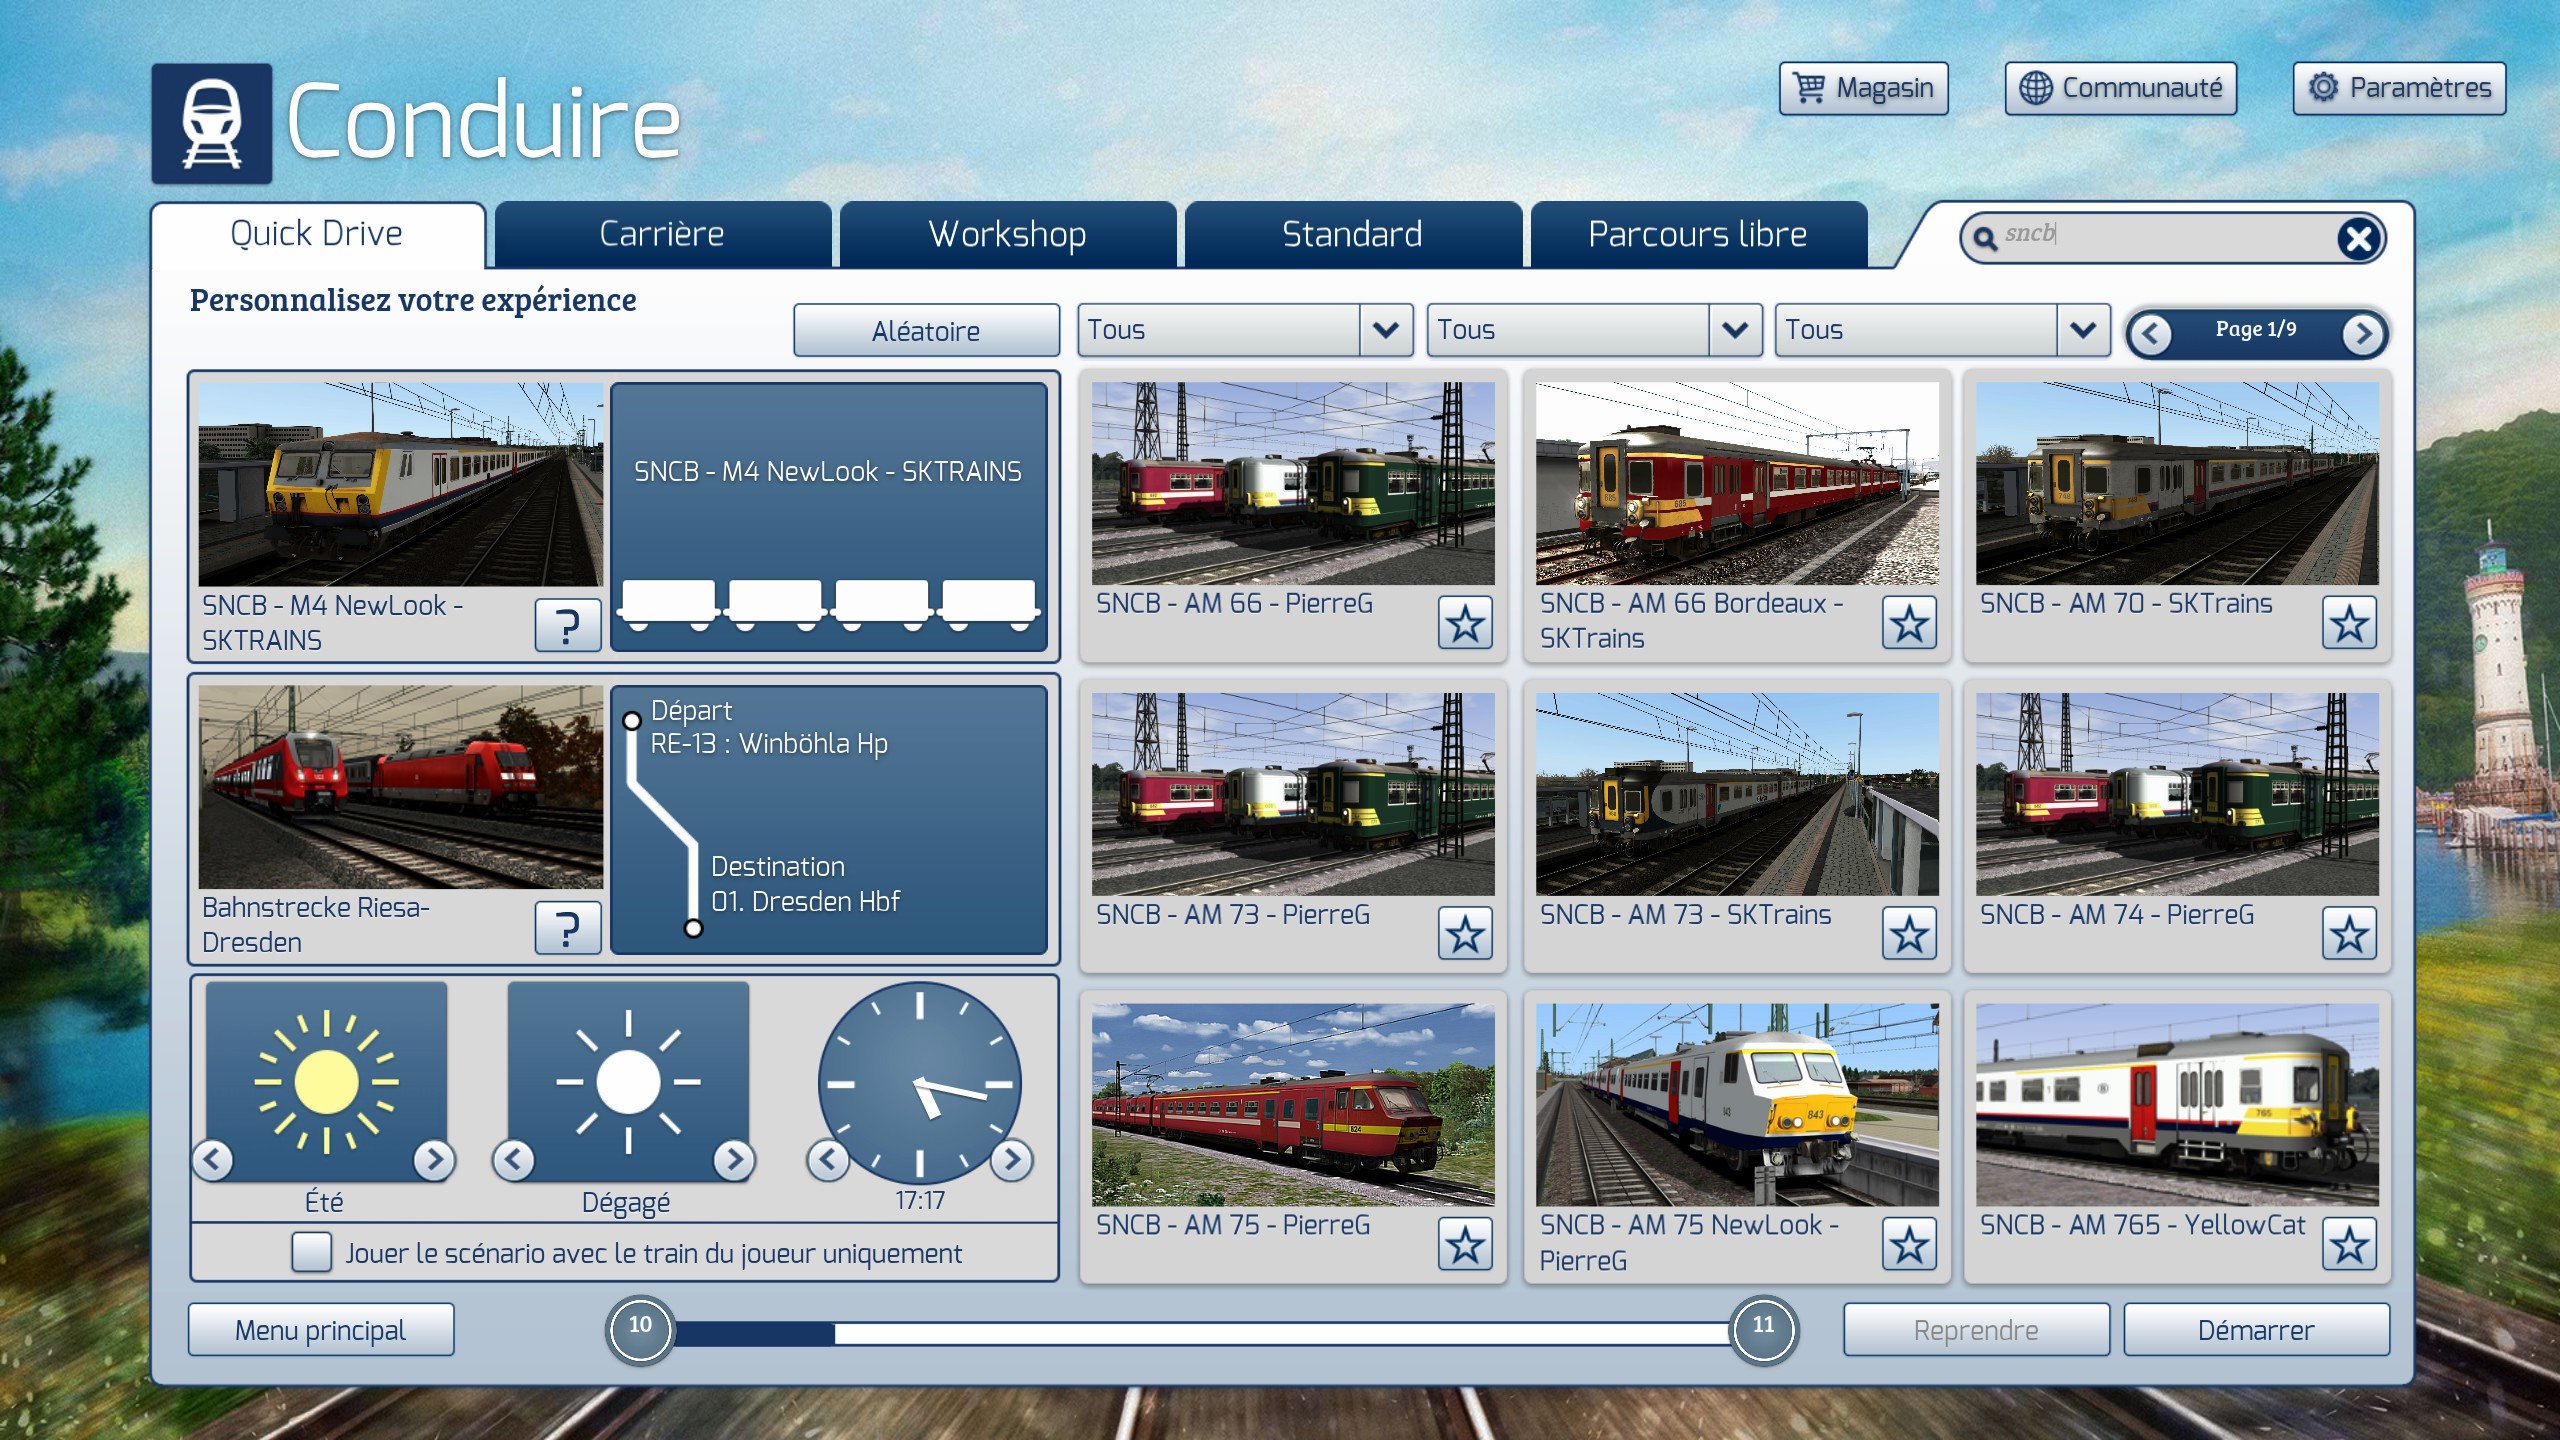Open the third Tous filter dropdown
Image resolution: width=2560 pixels, height=1440 pixels.
tap(1942, 330)
